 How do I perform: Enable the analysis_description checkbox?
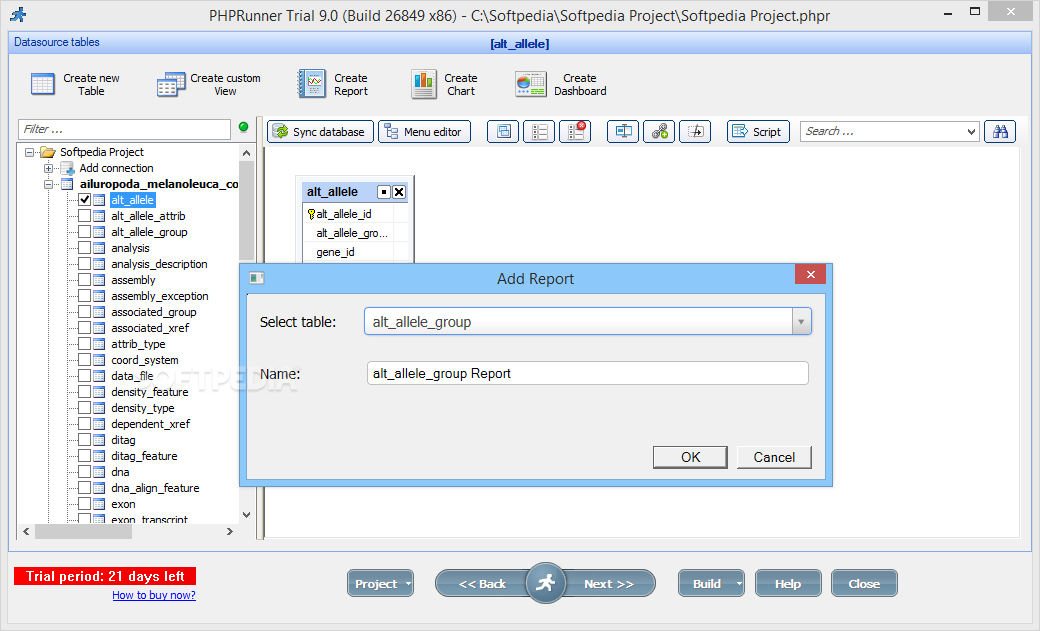pyautogui.click(x=84, y=263)
